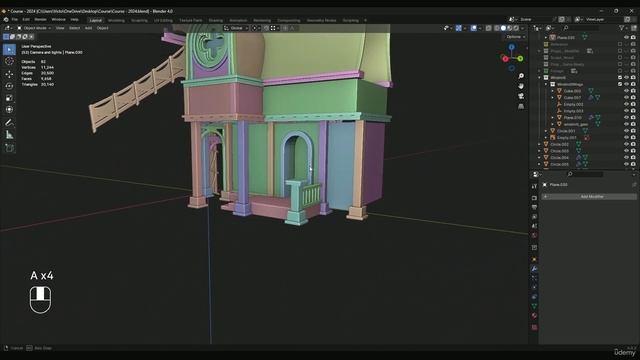Open the Object Data green triangle tab
The width and height of the screenshot is (640, 360).
(x=534, y=307)
